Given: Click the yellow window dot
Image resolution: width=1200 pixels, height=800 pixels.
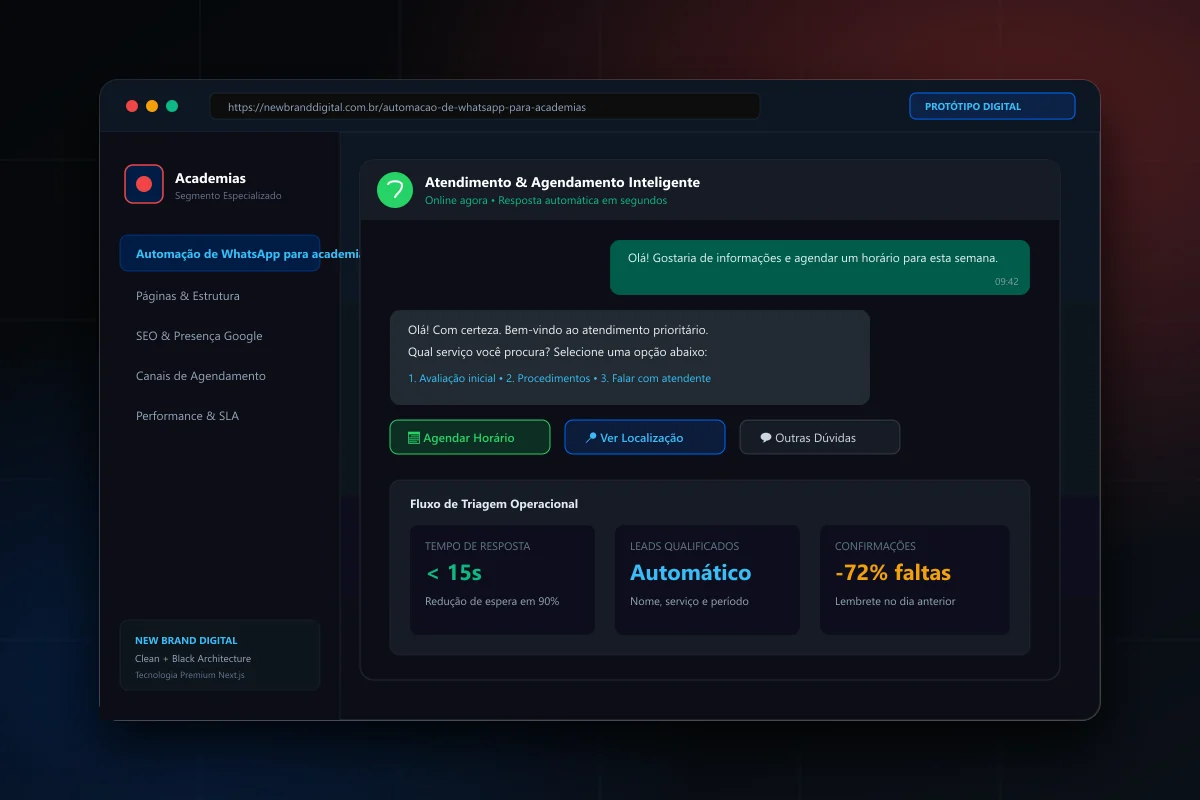Looking at the screenshot, I should point(152,106).
